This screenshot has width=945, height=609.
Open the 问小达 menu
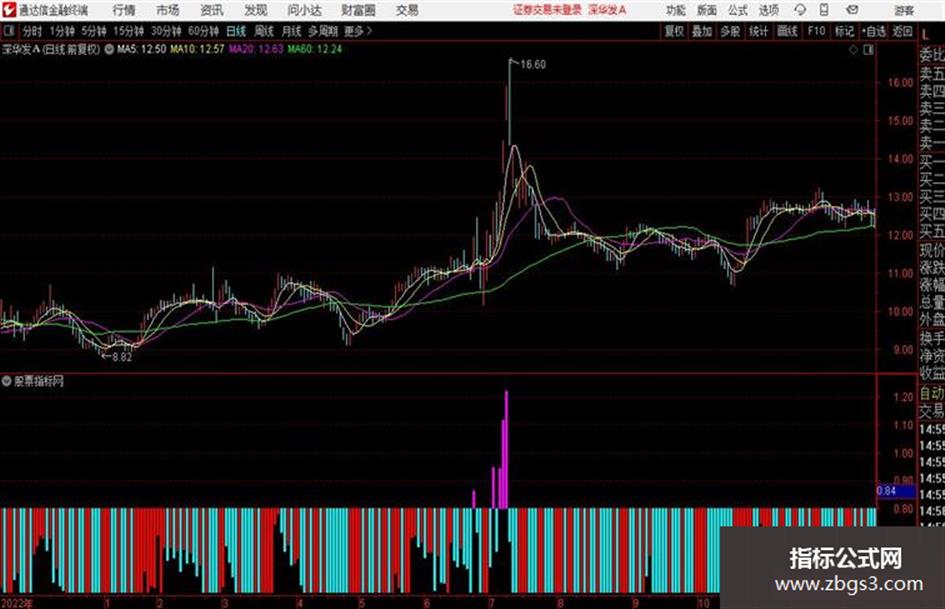304,10
